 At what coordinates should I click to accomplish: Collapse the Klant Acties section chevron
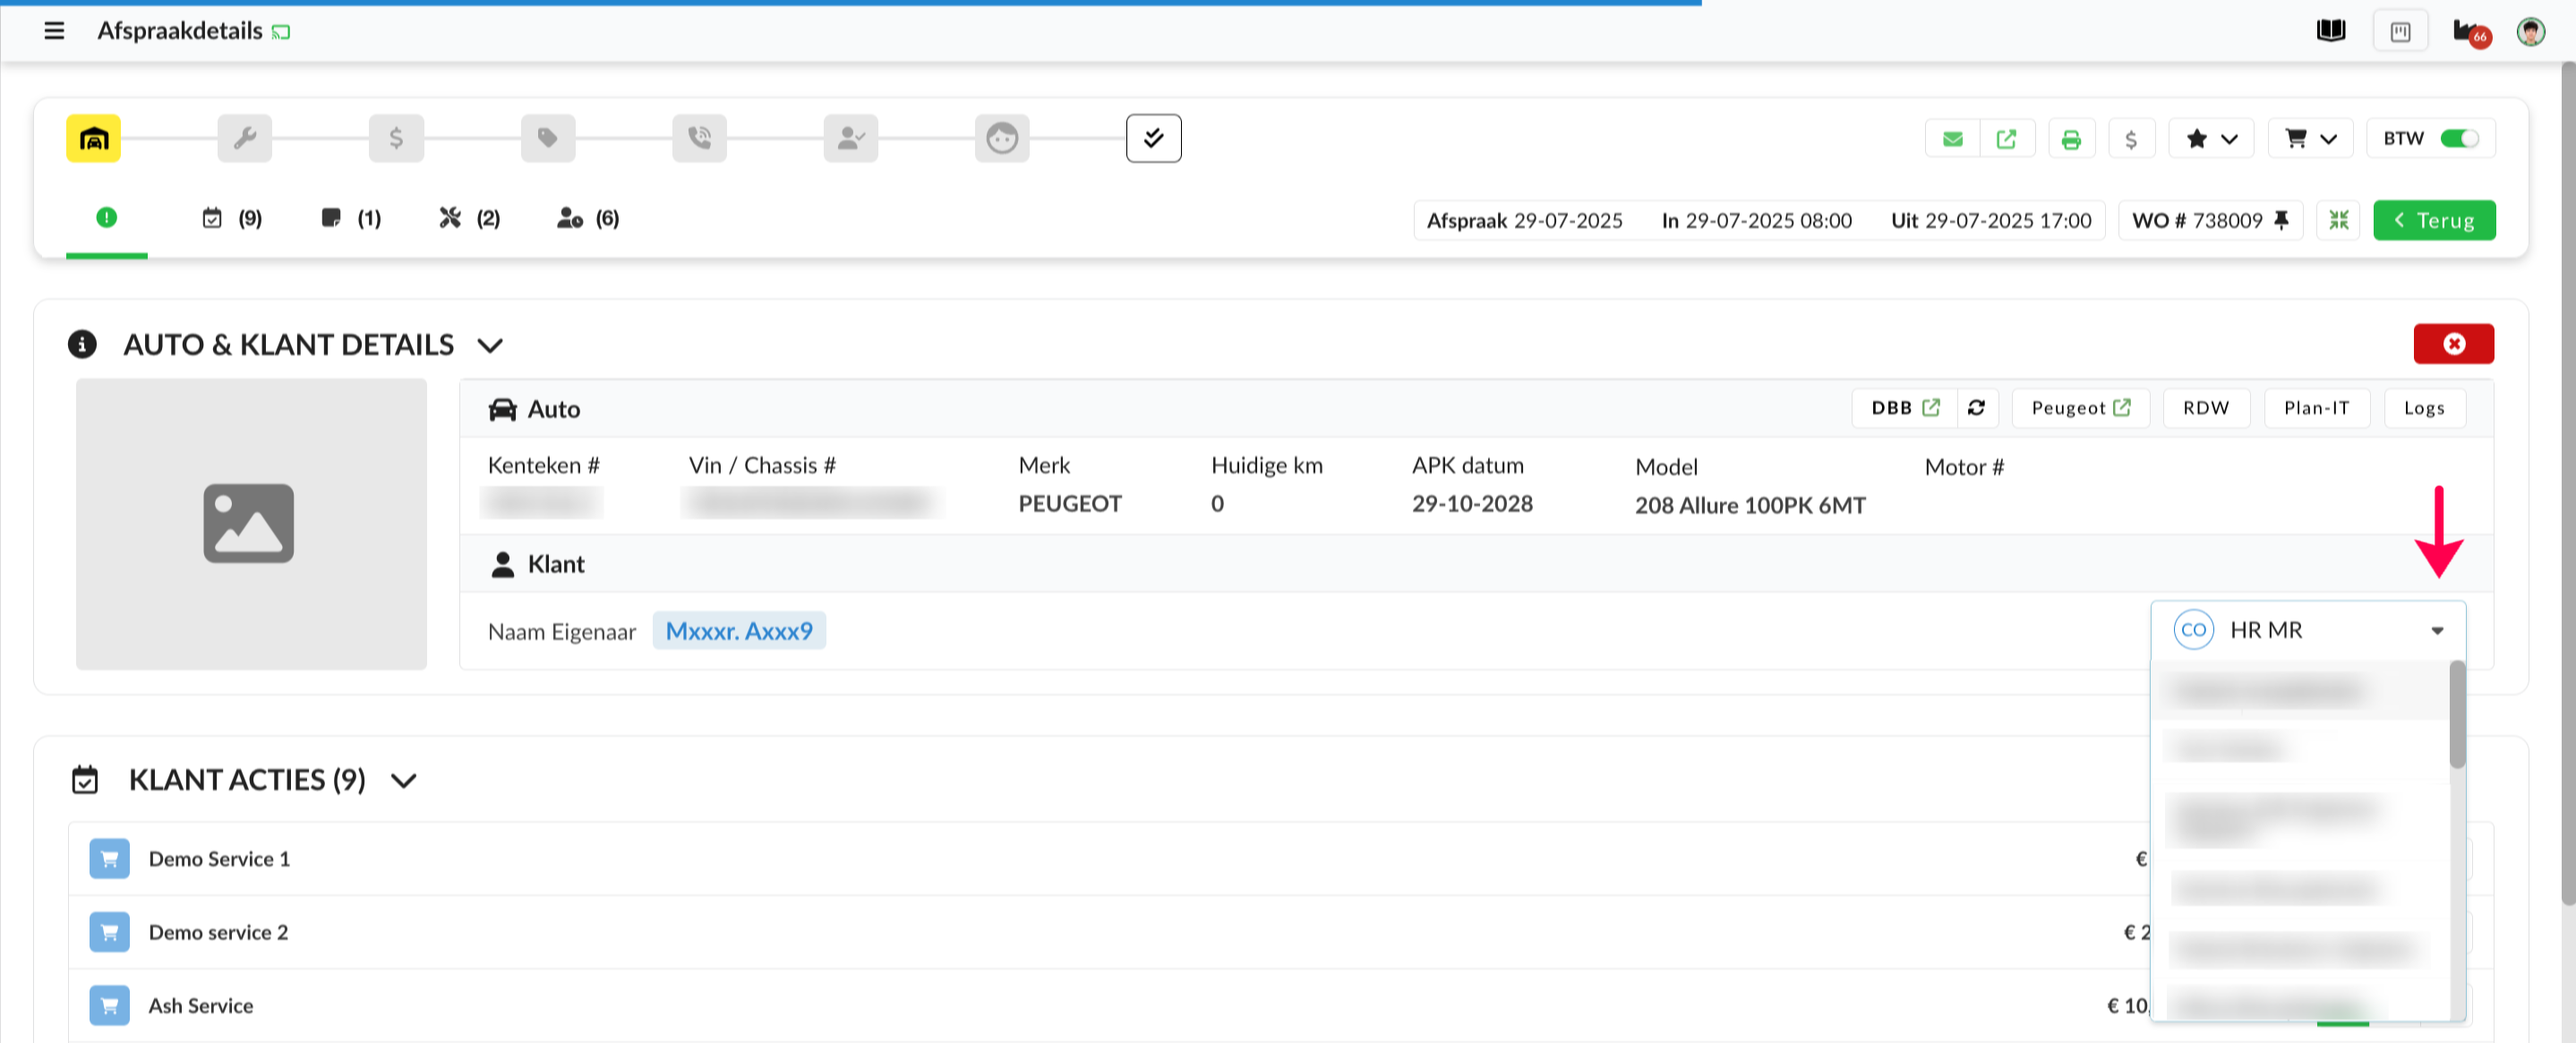(x=403, y=781)
